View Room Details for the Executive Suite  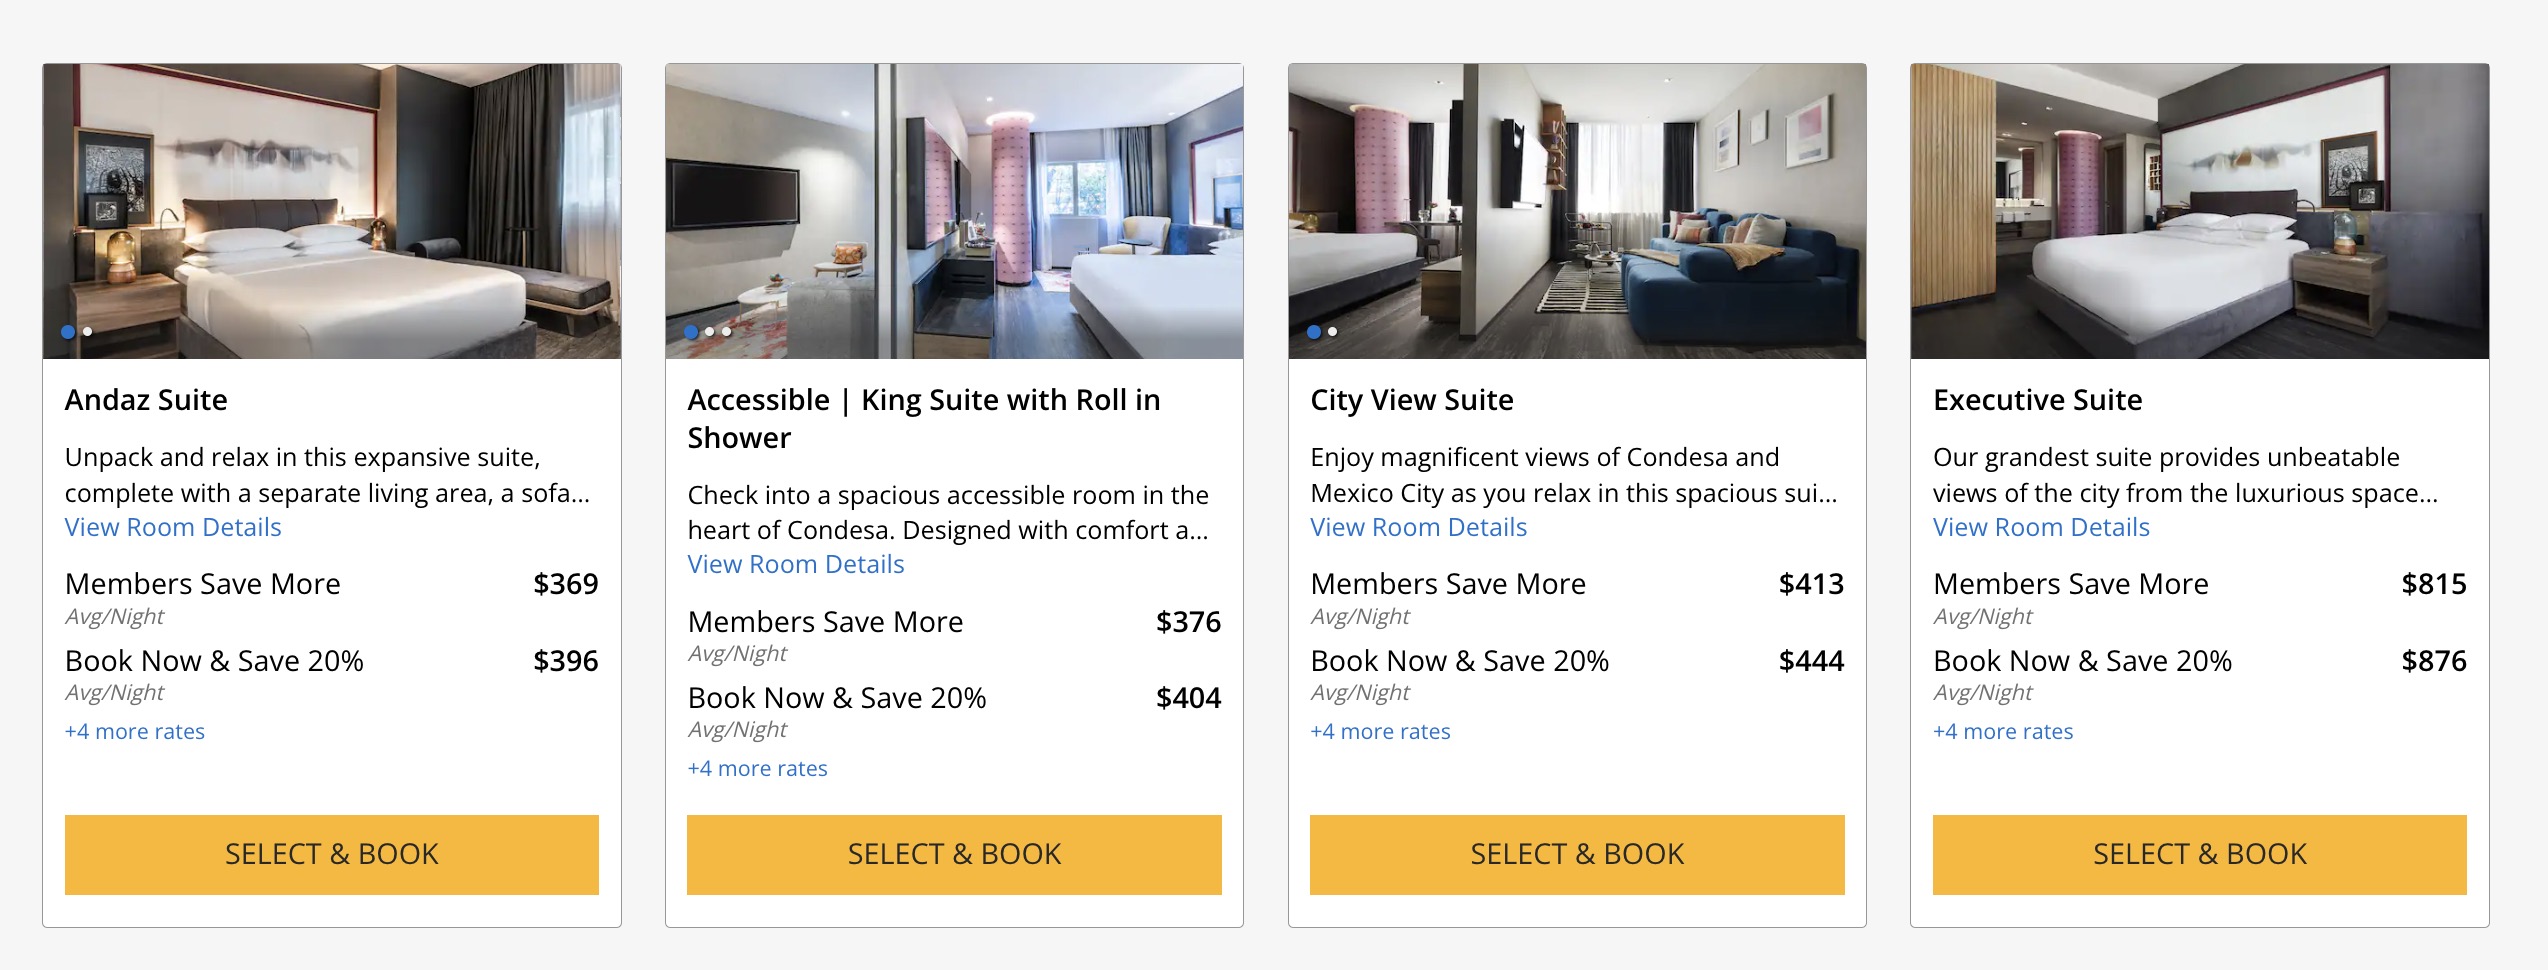(x=2041, y=527)
